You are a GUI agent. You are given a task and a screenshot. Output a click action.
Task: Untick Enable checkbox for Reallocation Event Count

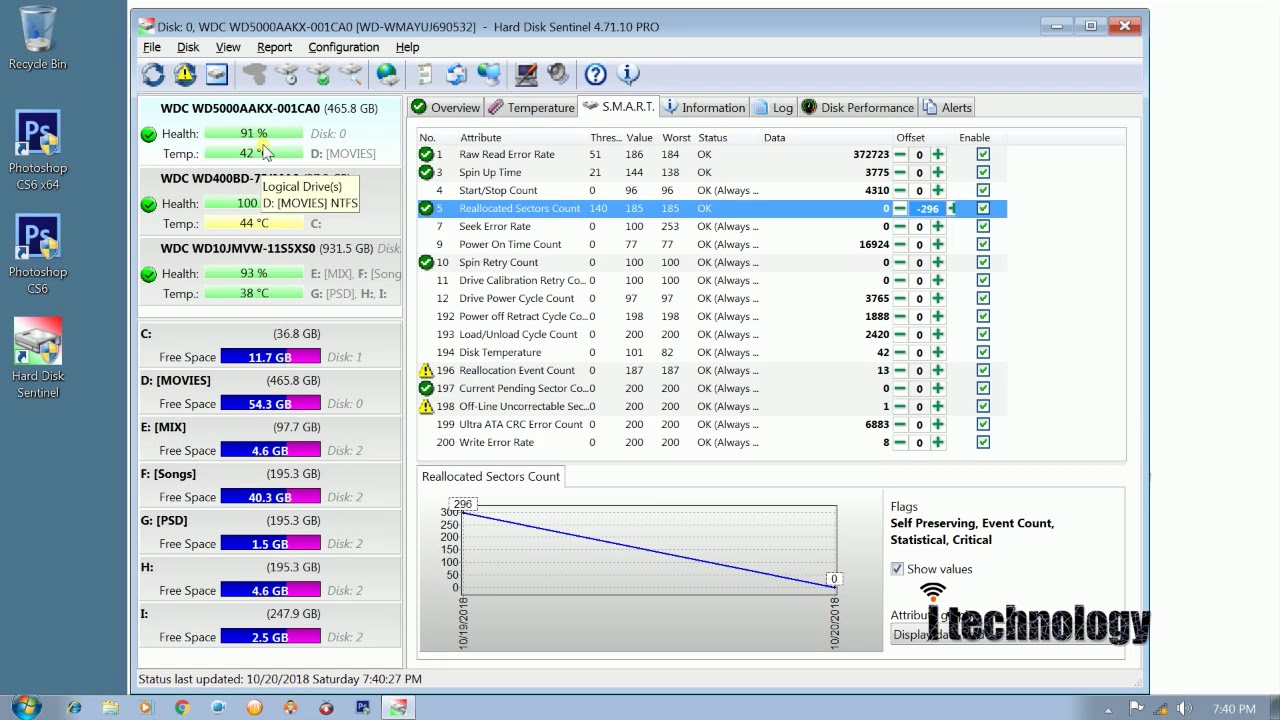(x=983, y=371)
